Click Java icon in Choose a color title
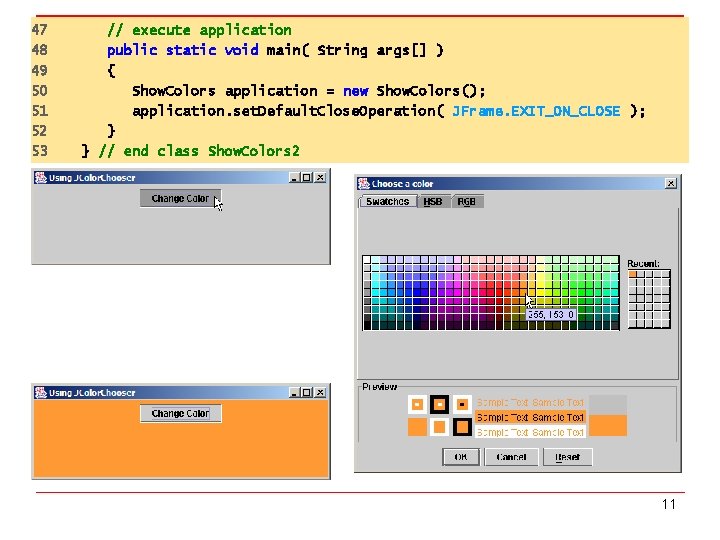720x540 pixels. [x=364, y=183]
